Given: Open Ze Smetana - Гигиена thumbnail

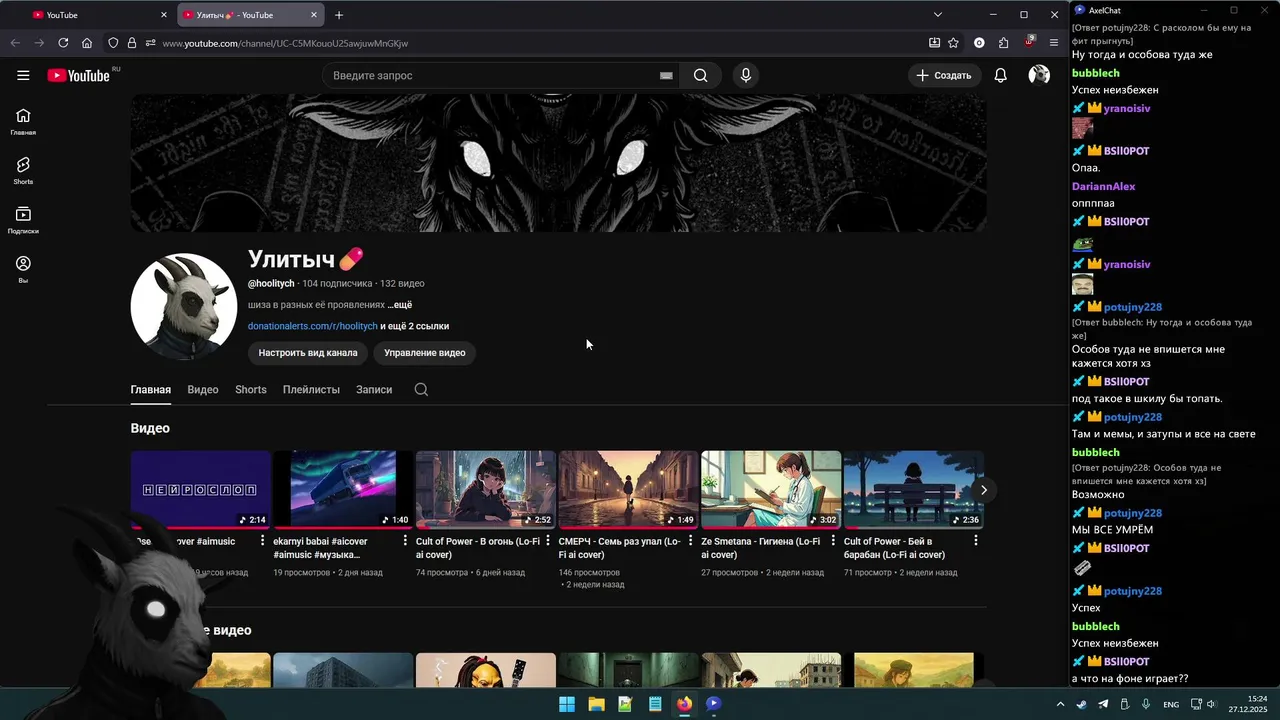Looking at the screenshot, I should coord(770,489).
